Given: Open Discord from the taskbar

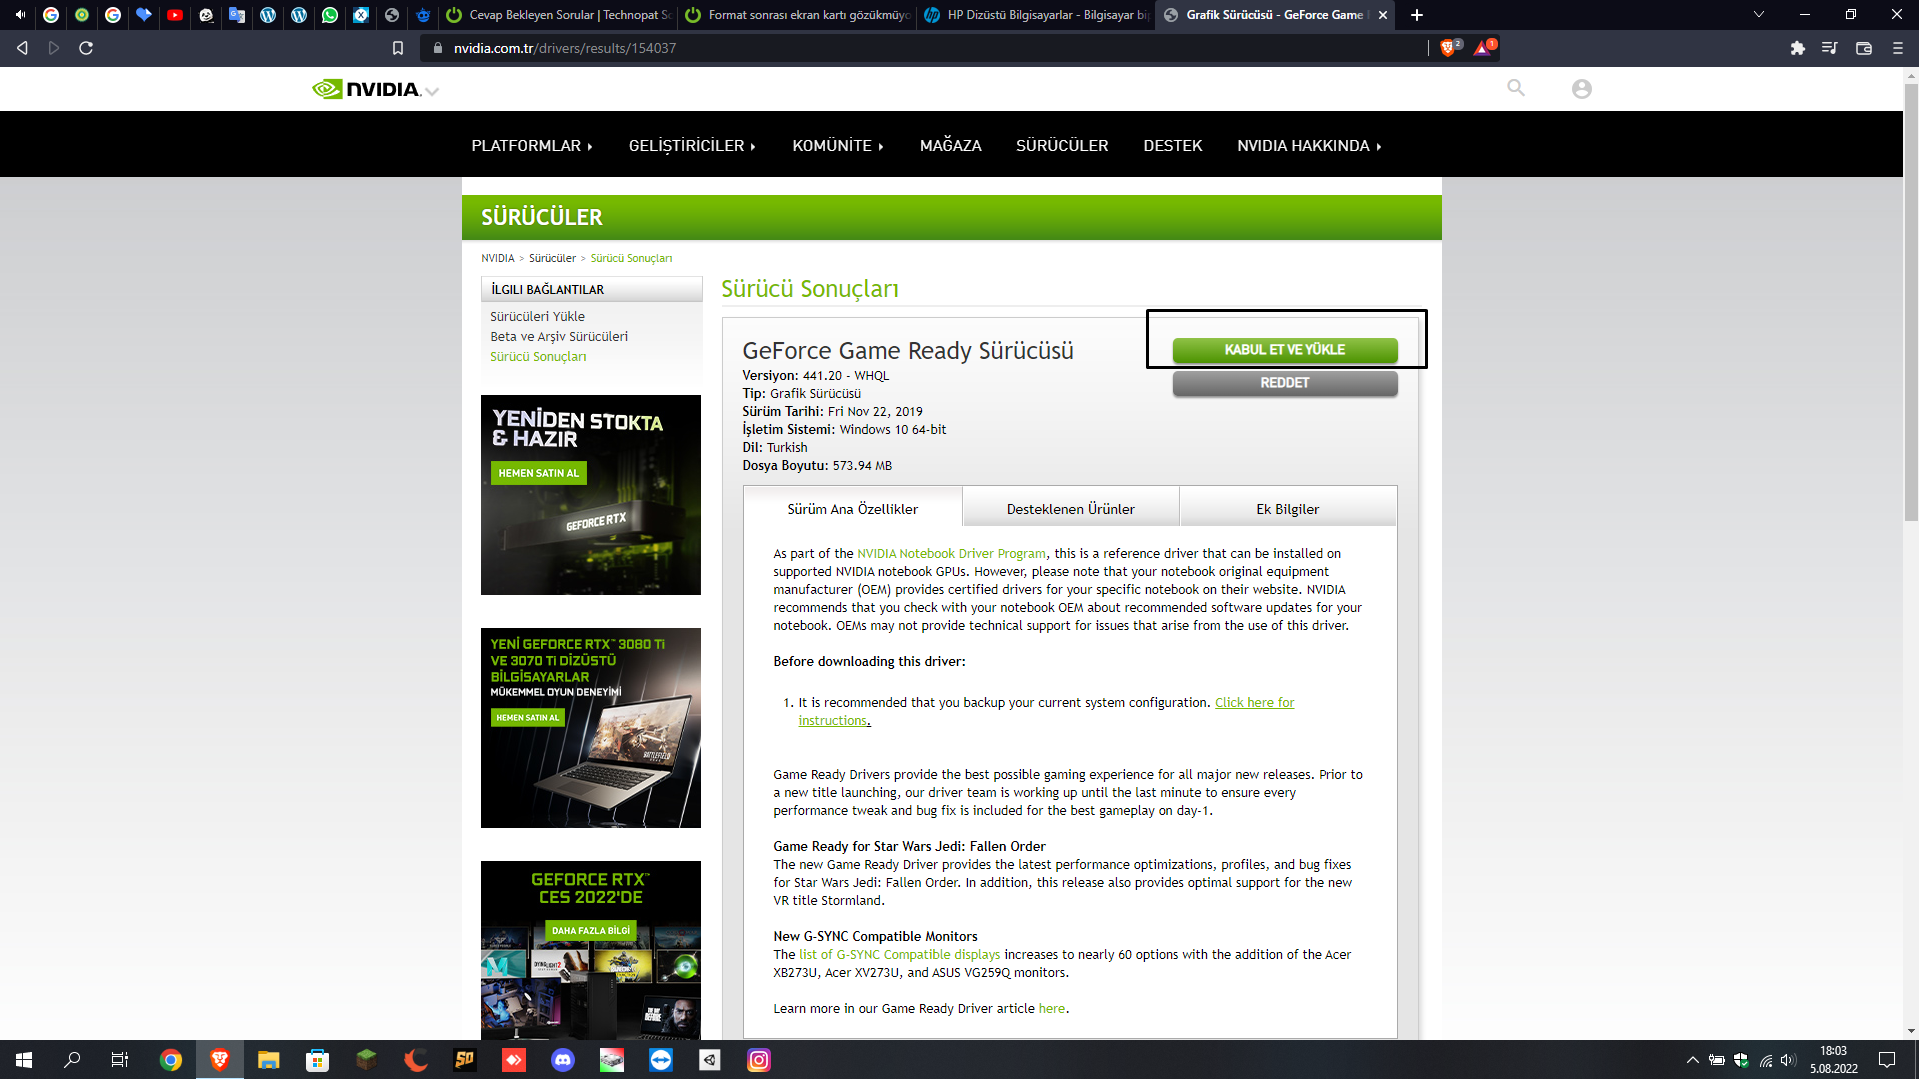Looking at the screenshot, I should coord(563,1060).
